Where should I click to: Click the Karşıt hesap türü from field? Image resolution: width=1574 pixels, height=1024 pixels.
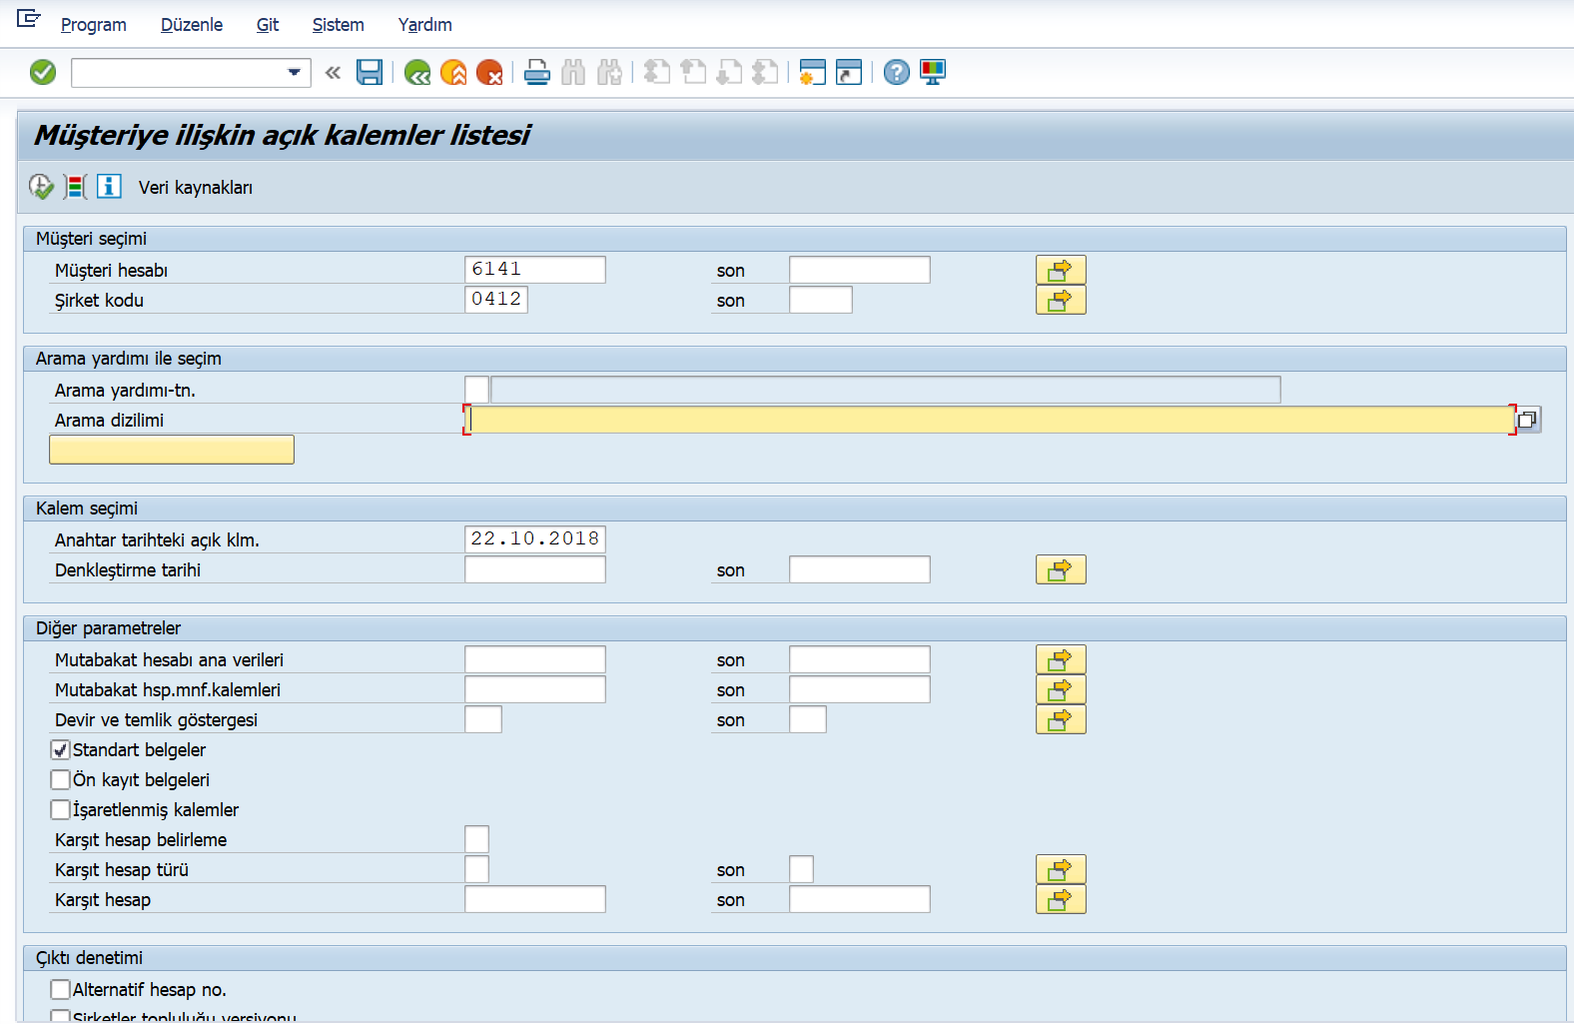click(x=477, y=870)
